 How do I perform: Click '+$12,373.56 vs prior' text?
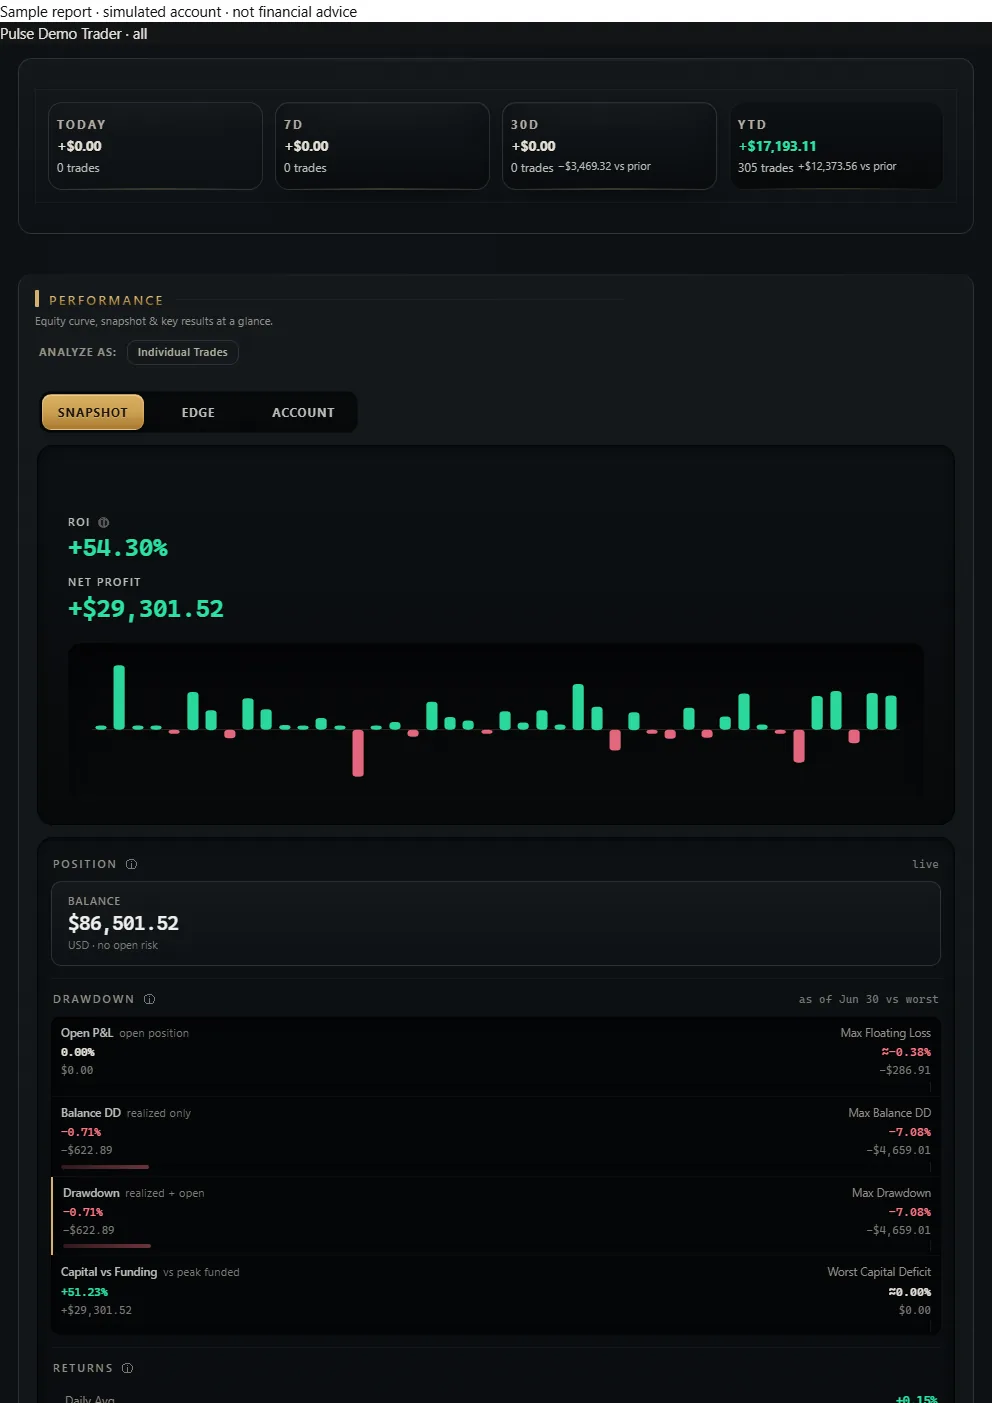coord(847,166)
